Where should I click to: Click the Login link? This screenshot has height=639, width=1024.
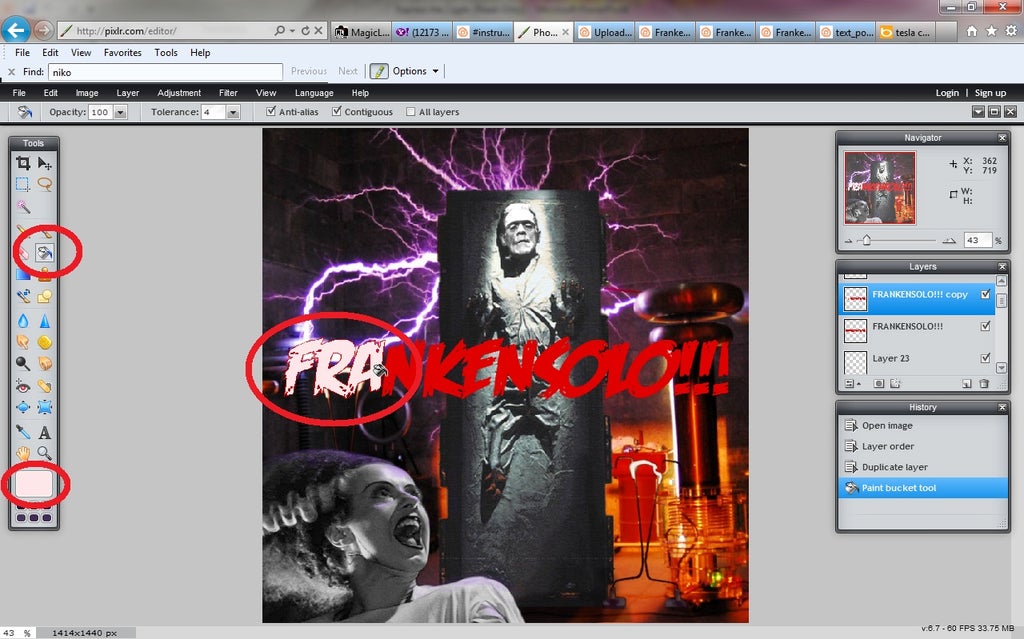947,93
